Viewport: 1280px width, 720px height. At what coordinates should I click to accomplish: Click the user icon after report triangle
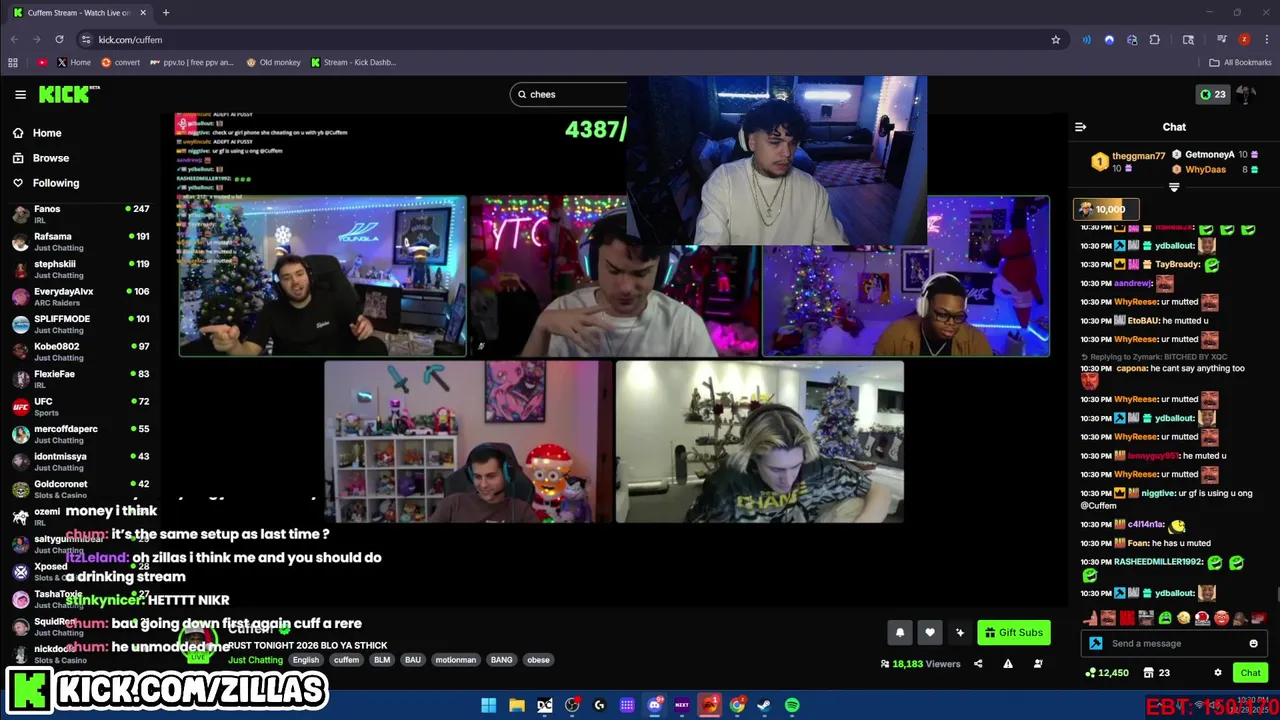pos(1038,664)
